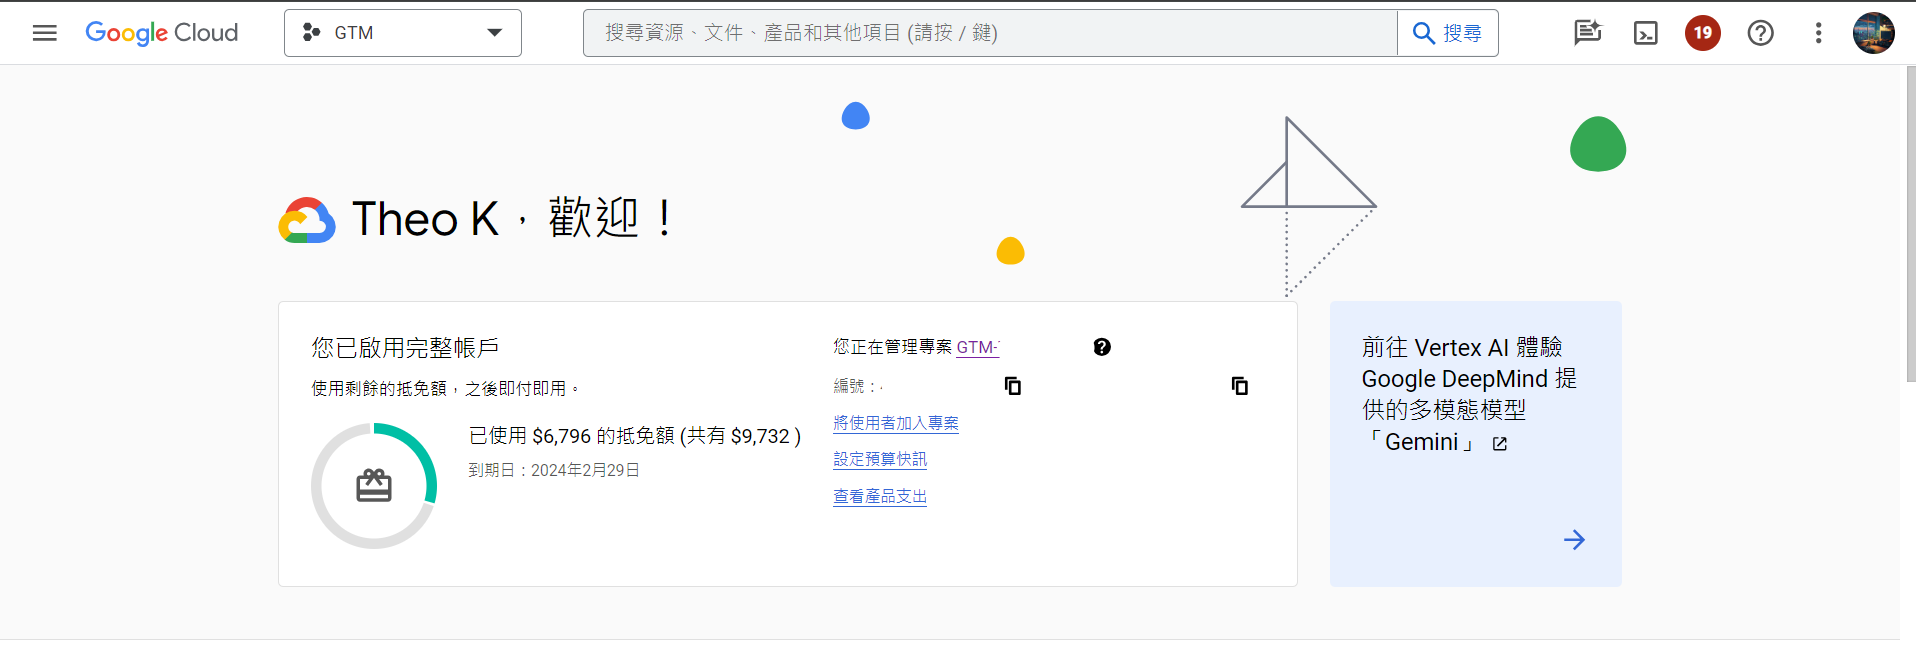
Task: Open 將使用者加入專案 link
Action: (896, 423)
